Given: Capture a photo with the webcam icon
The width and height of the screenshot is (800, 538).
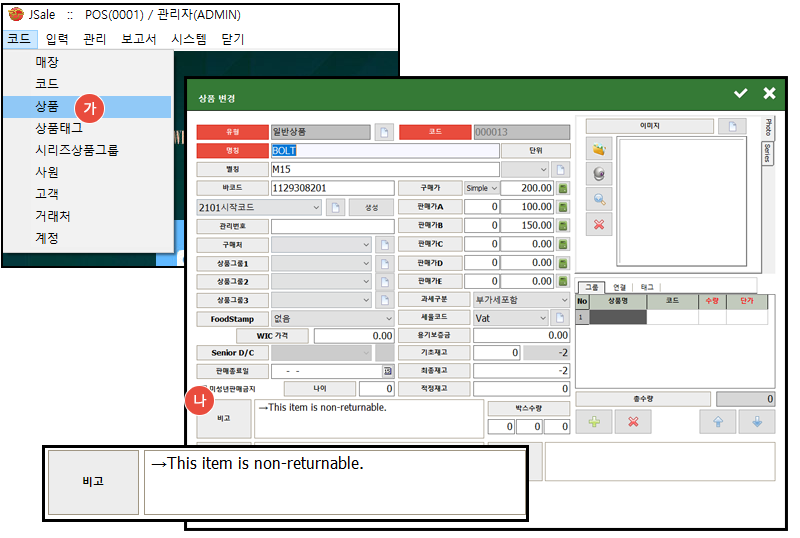Looking at the screenshot, I should pyautogui.click(x=600, y=174).
